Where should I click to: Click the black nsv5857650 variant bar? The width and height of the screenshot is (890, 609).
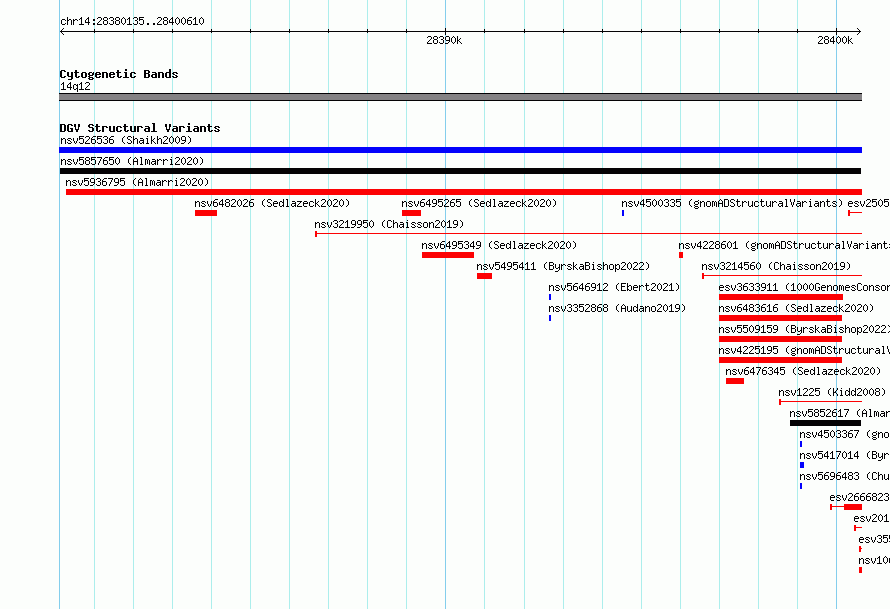click(460, 171)
